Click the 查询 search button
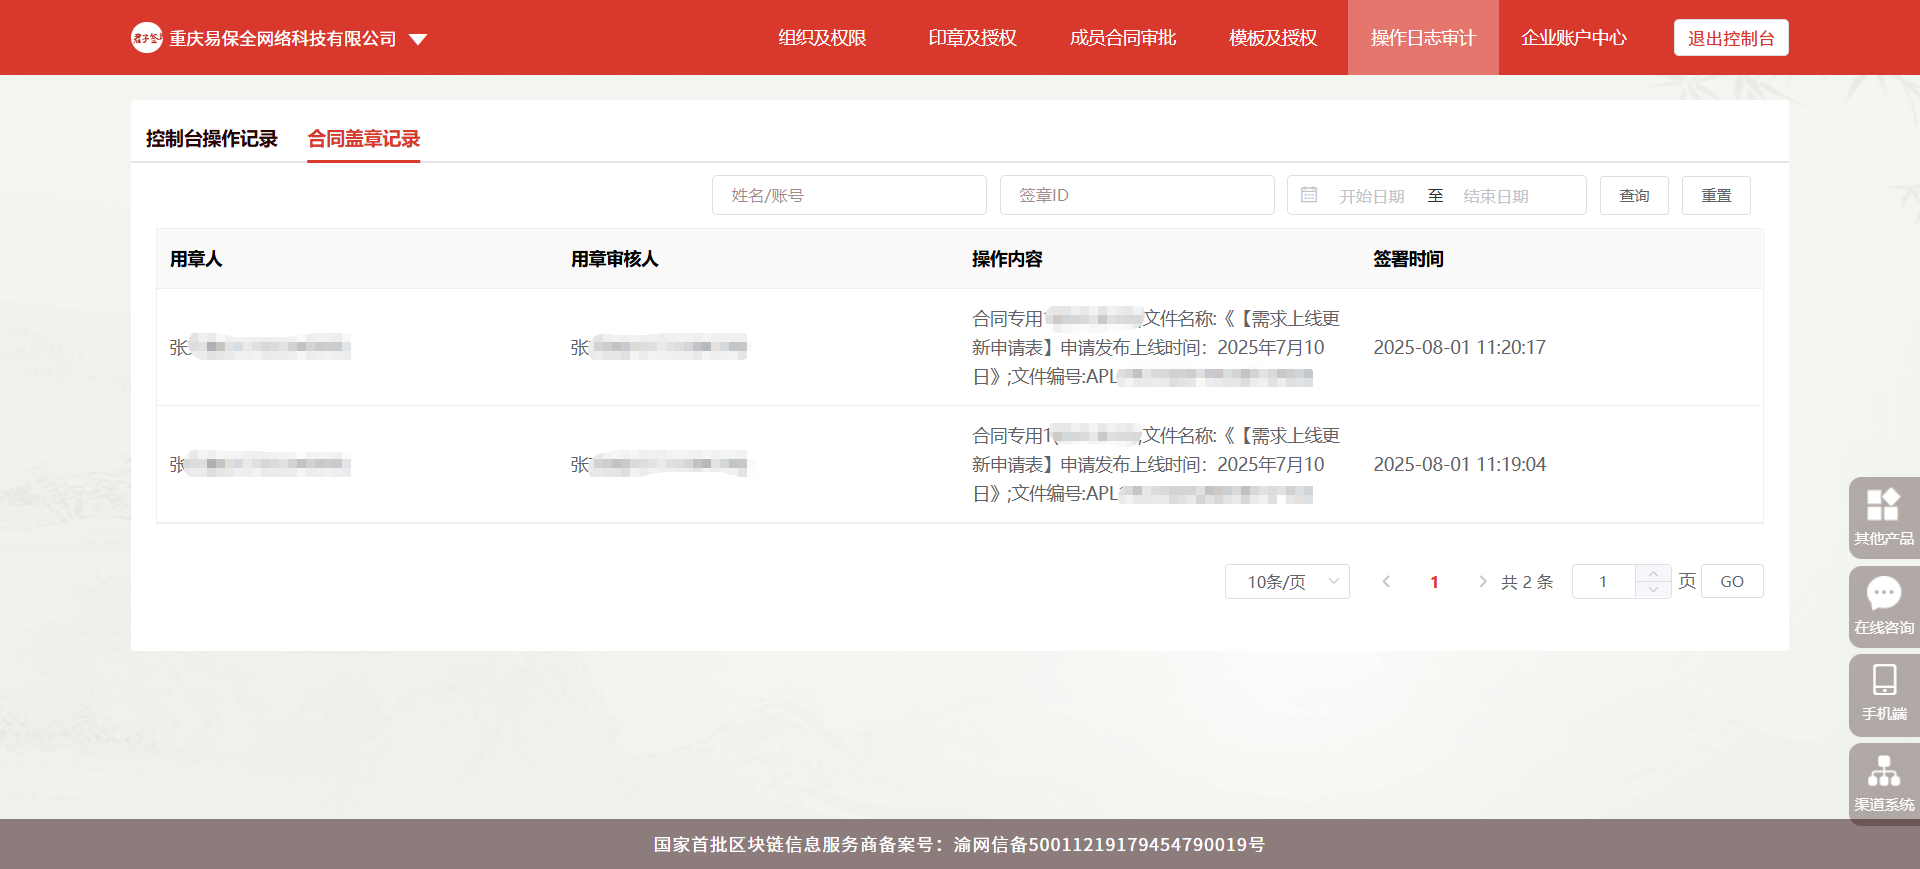 click(x=1634, y=195)
